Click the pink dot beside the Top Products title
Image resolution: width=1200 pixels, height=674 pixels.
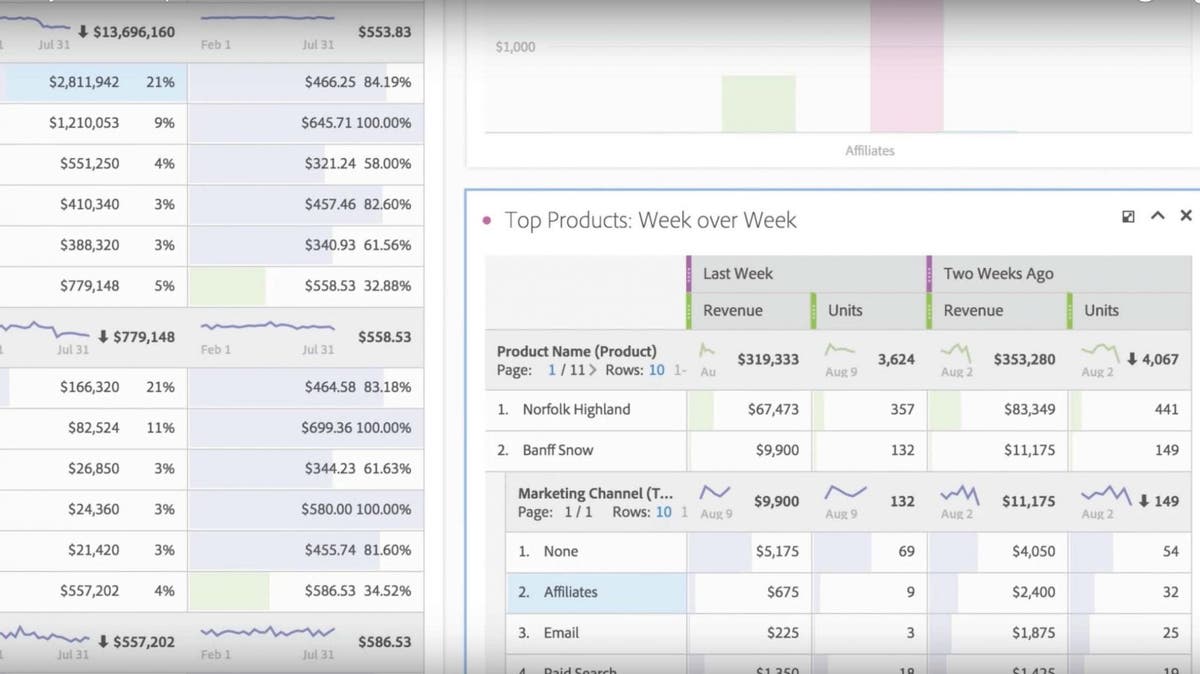click(487, 220)
